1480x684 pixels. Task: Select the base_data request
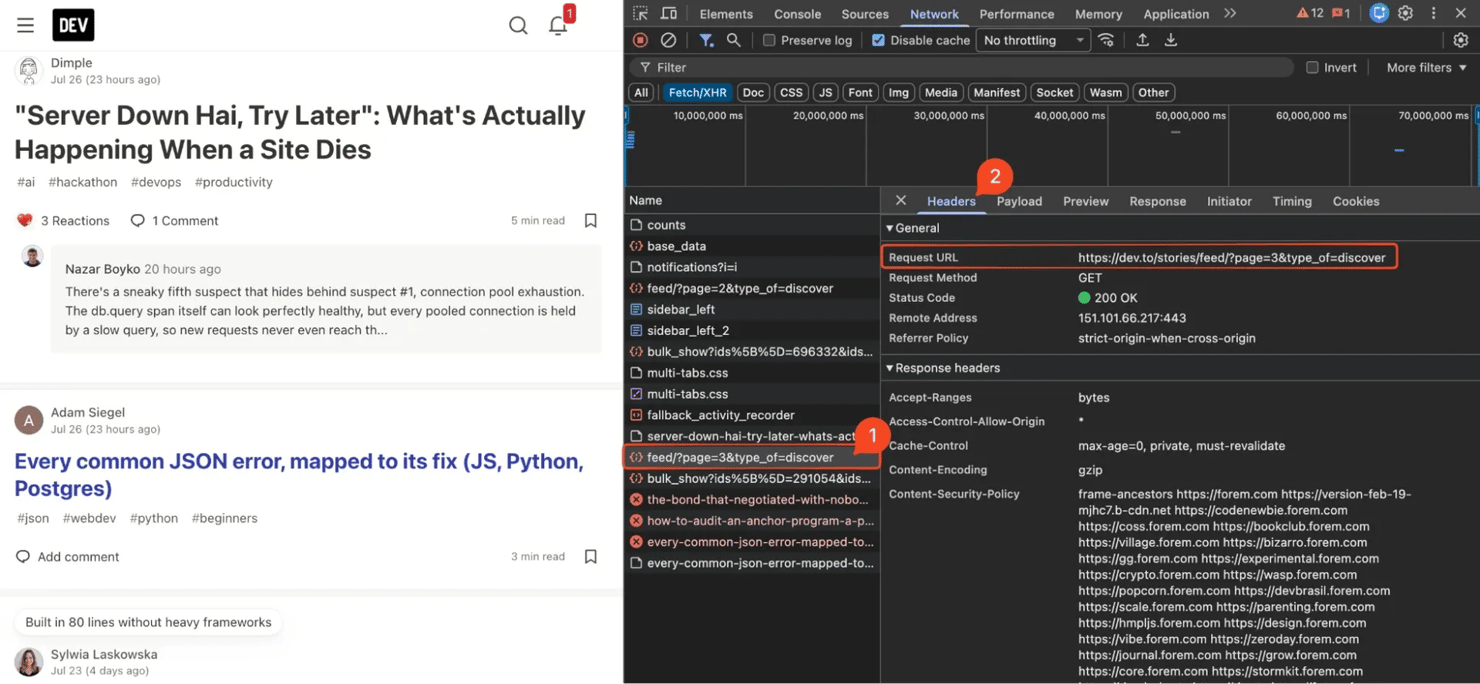tap(751, 246)
